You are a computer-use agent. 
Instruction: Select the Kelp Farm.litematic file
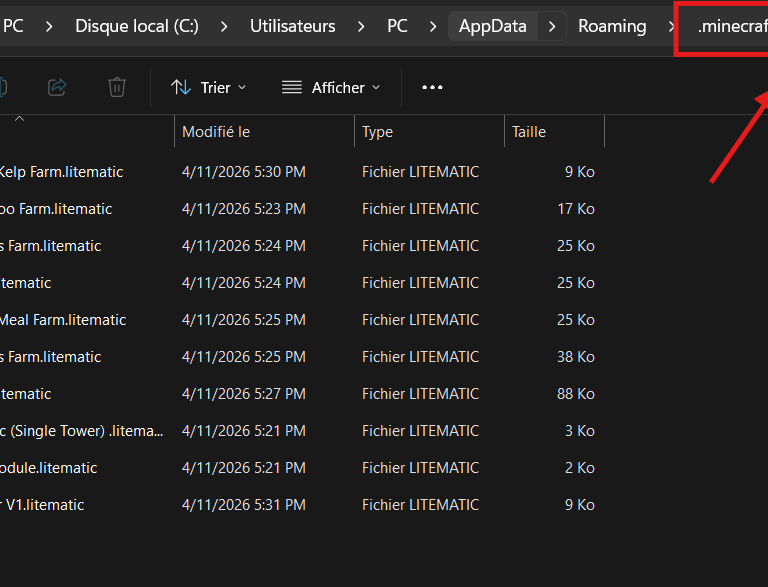tap(60, 172)
